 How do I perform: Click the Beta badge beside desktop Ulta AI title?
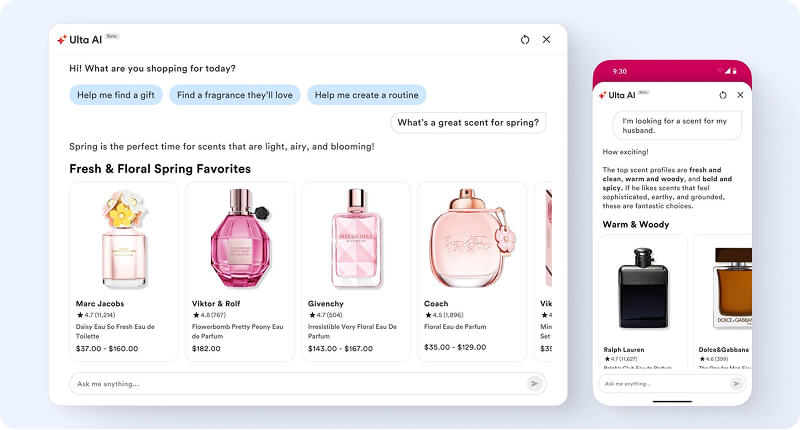112,36
